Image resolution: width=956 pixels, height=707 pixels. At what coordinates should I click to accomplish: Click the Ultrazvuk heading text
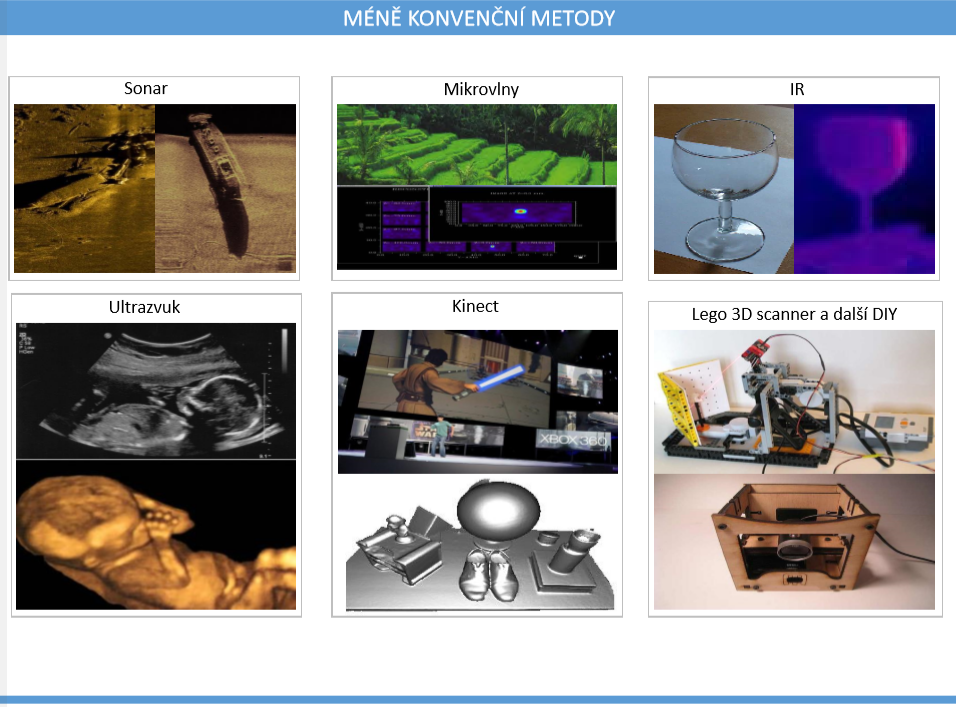[x=147, y=307]
